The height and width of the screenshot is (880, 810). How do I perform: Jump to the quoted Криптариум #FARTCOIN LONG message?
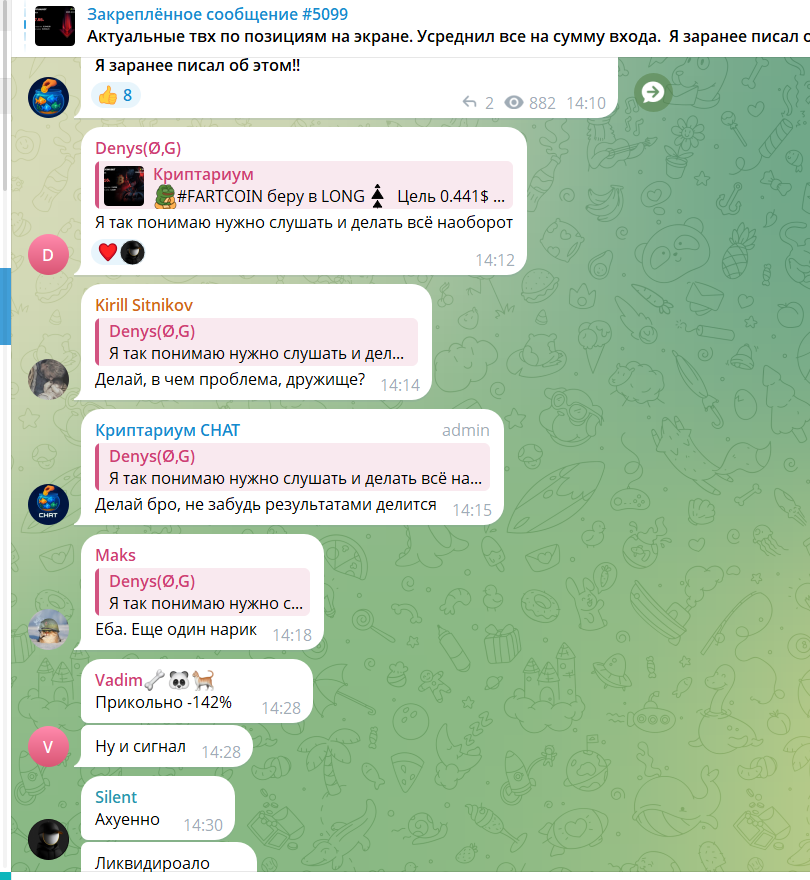point(304,185)
